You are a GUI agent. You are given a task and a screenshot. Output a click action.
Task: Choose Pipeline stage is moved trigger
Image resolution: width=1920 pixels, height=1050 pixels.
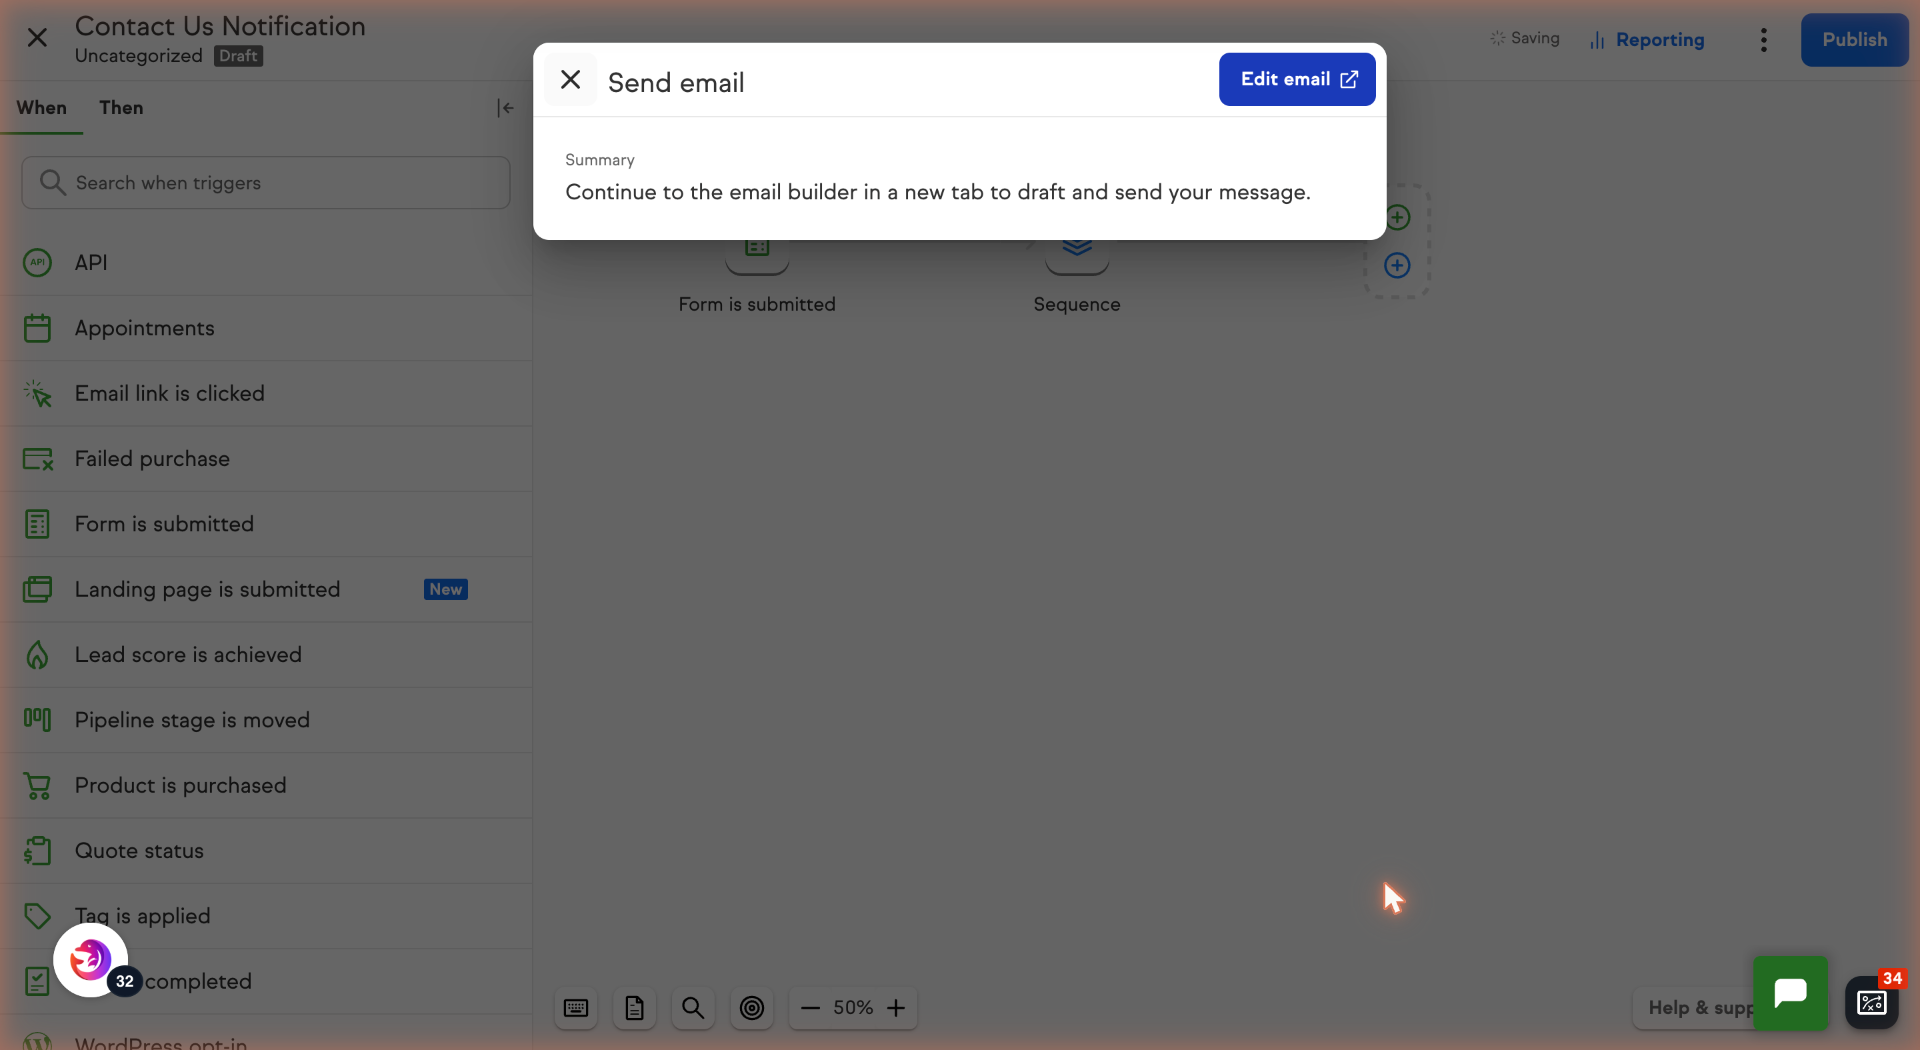(x=266, y=720)
